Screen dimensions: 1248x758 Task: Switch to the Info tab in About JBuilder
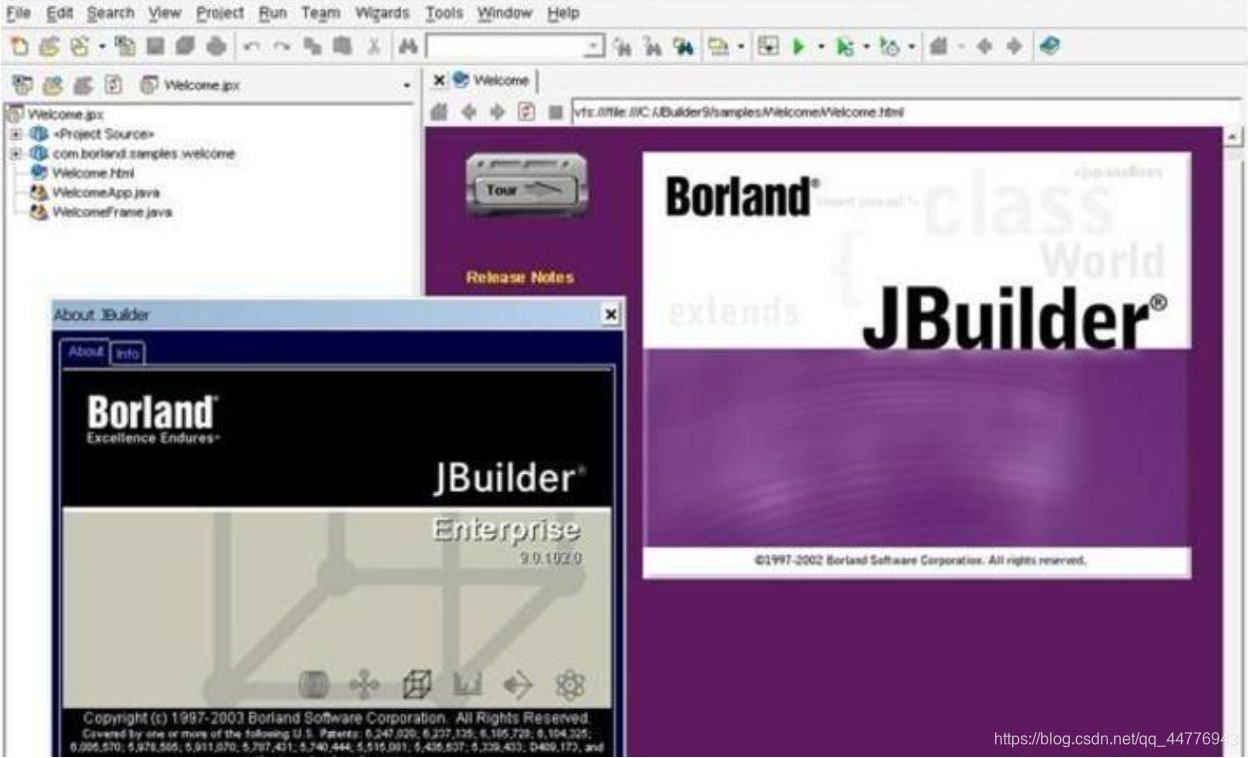pos(127,353)
